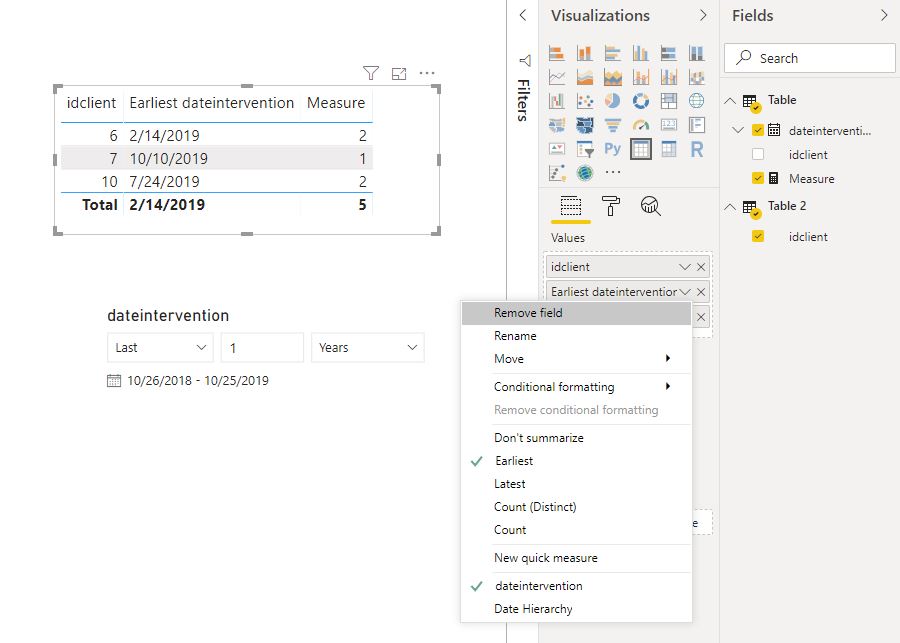Image resolution: width=900 pixels, height=643 pixels.
Task: Open the Move submenu
Action: (576, 359)
